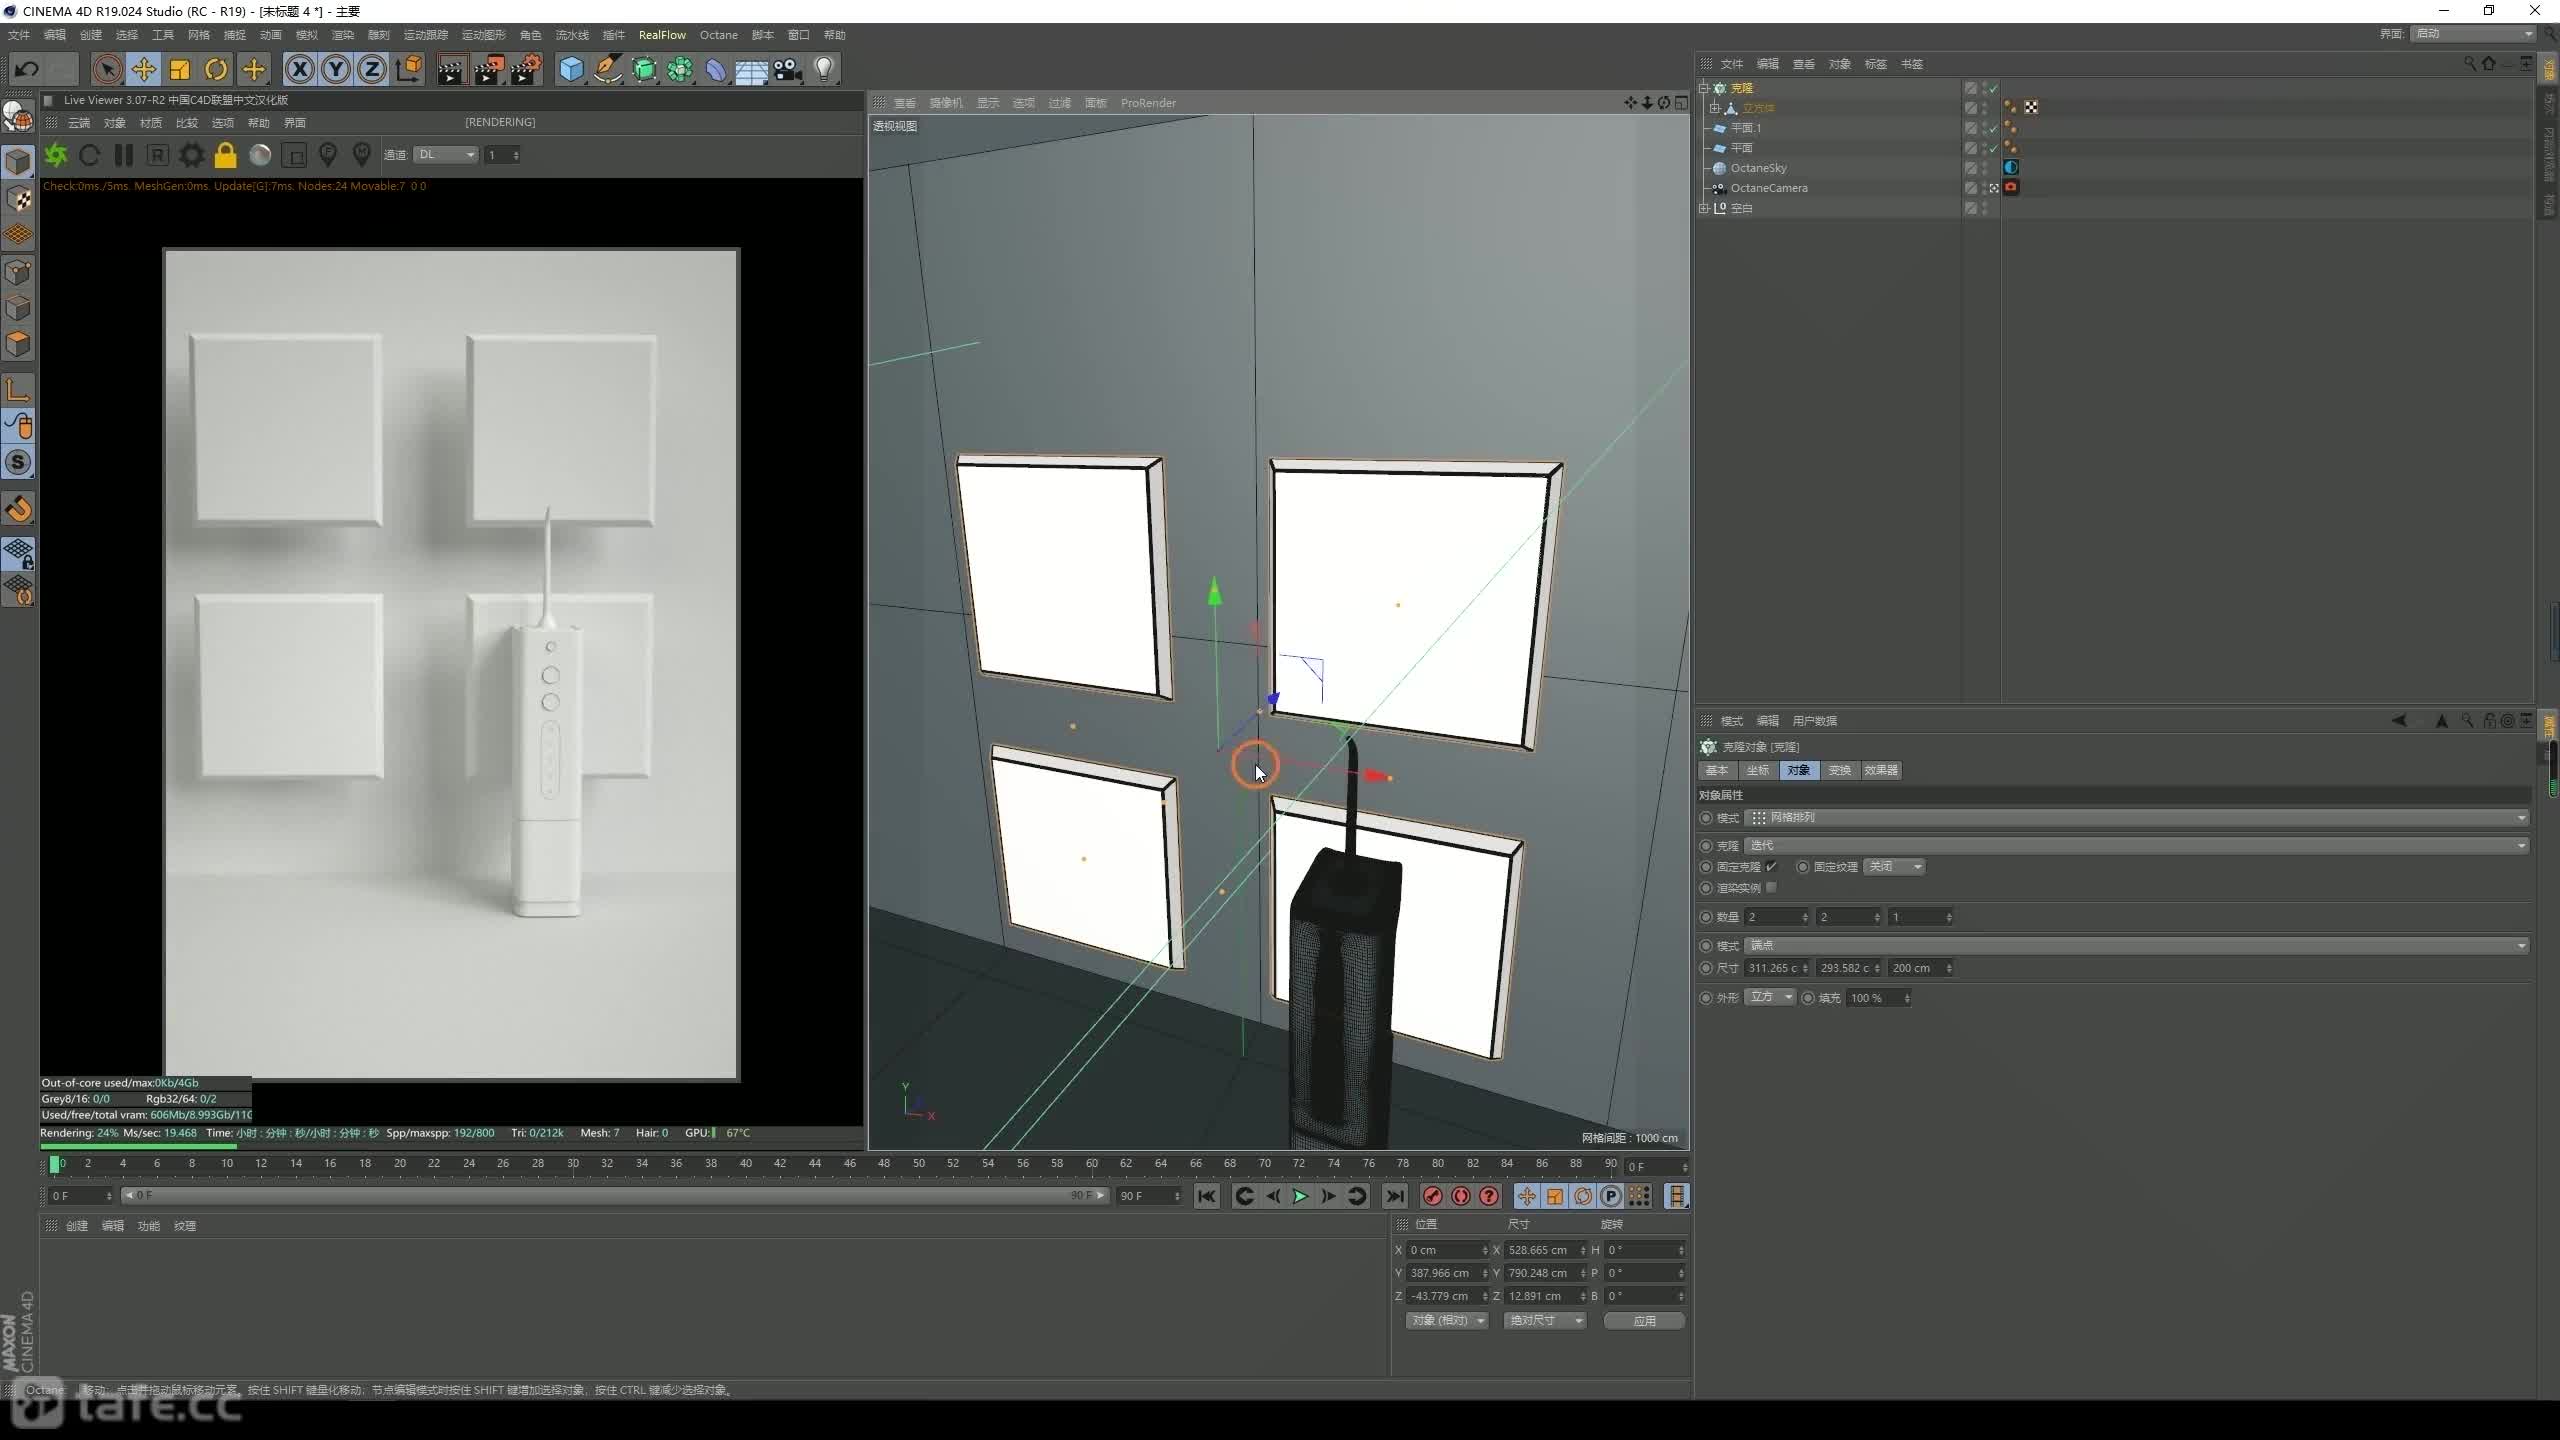The width and height of the screenshot is (2560, 1440).
Task: Open the 端点 mode dropdown
Action: [2137, 946]
